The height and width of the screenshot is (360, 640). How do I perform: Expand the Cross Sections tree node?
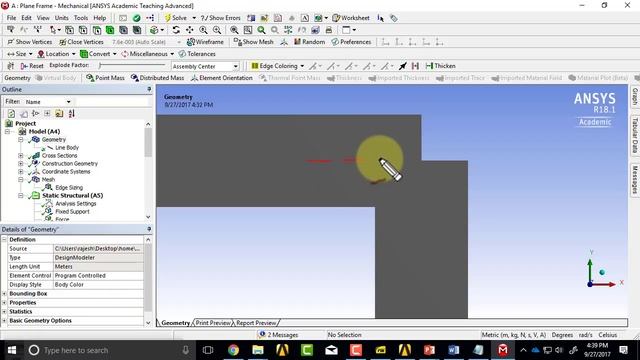coord(21,156)
